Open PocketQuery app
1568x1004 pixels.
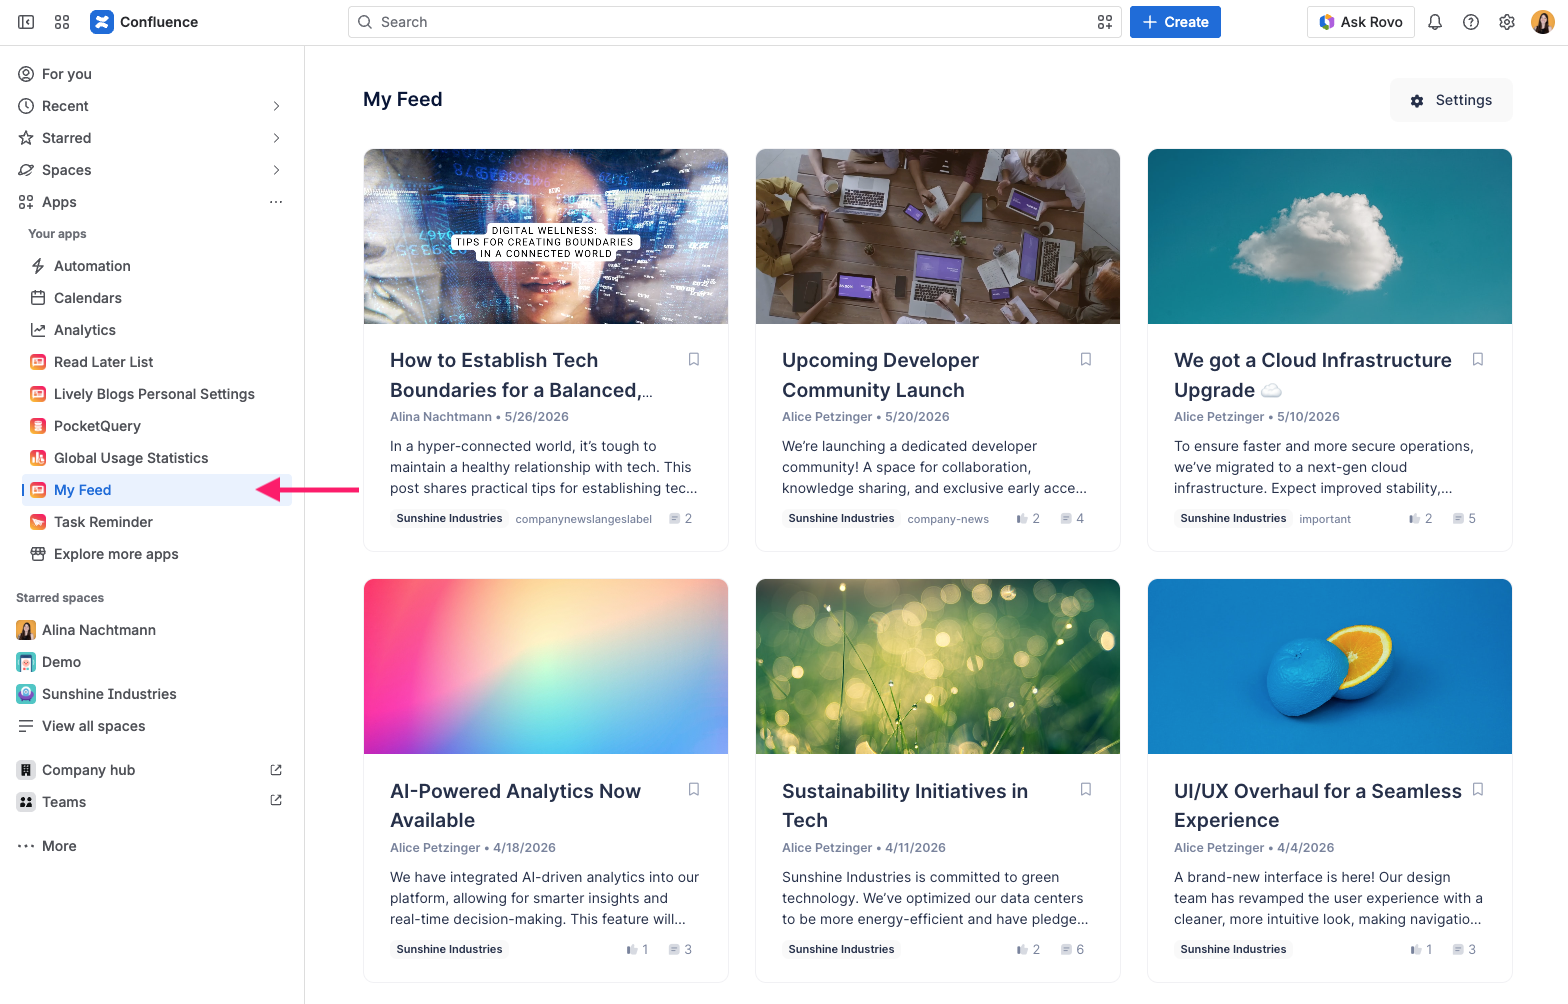point(157,426)
